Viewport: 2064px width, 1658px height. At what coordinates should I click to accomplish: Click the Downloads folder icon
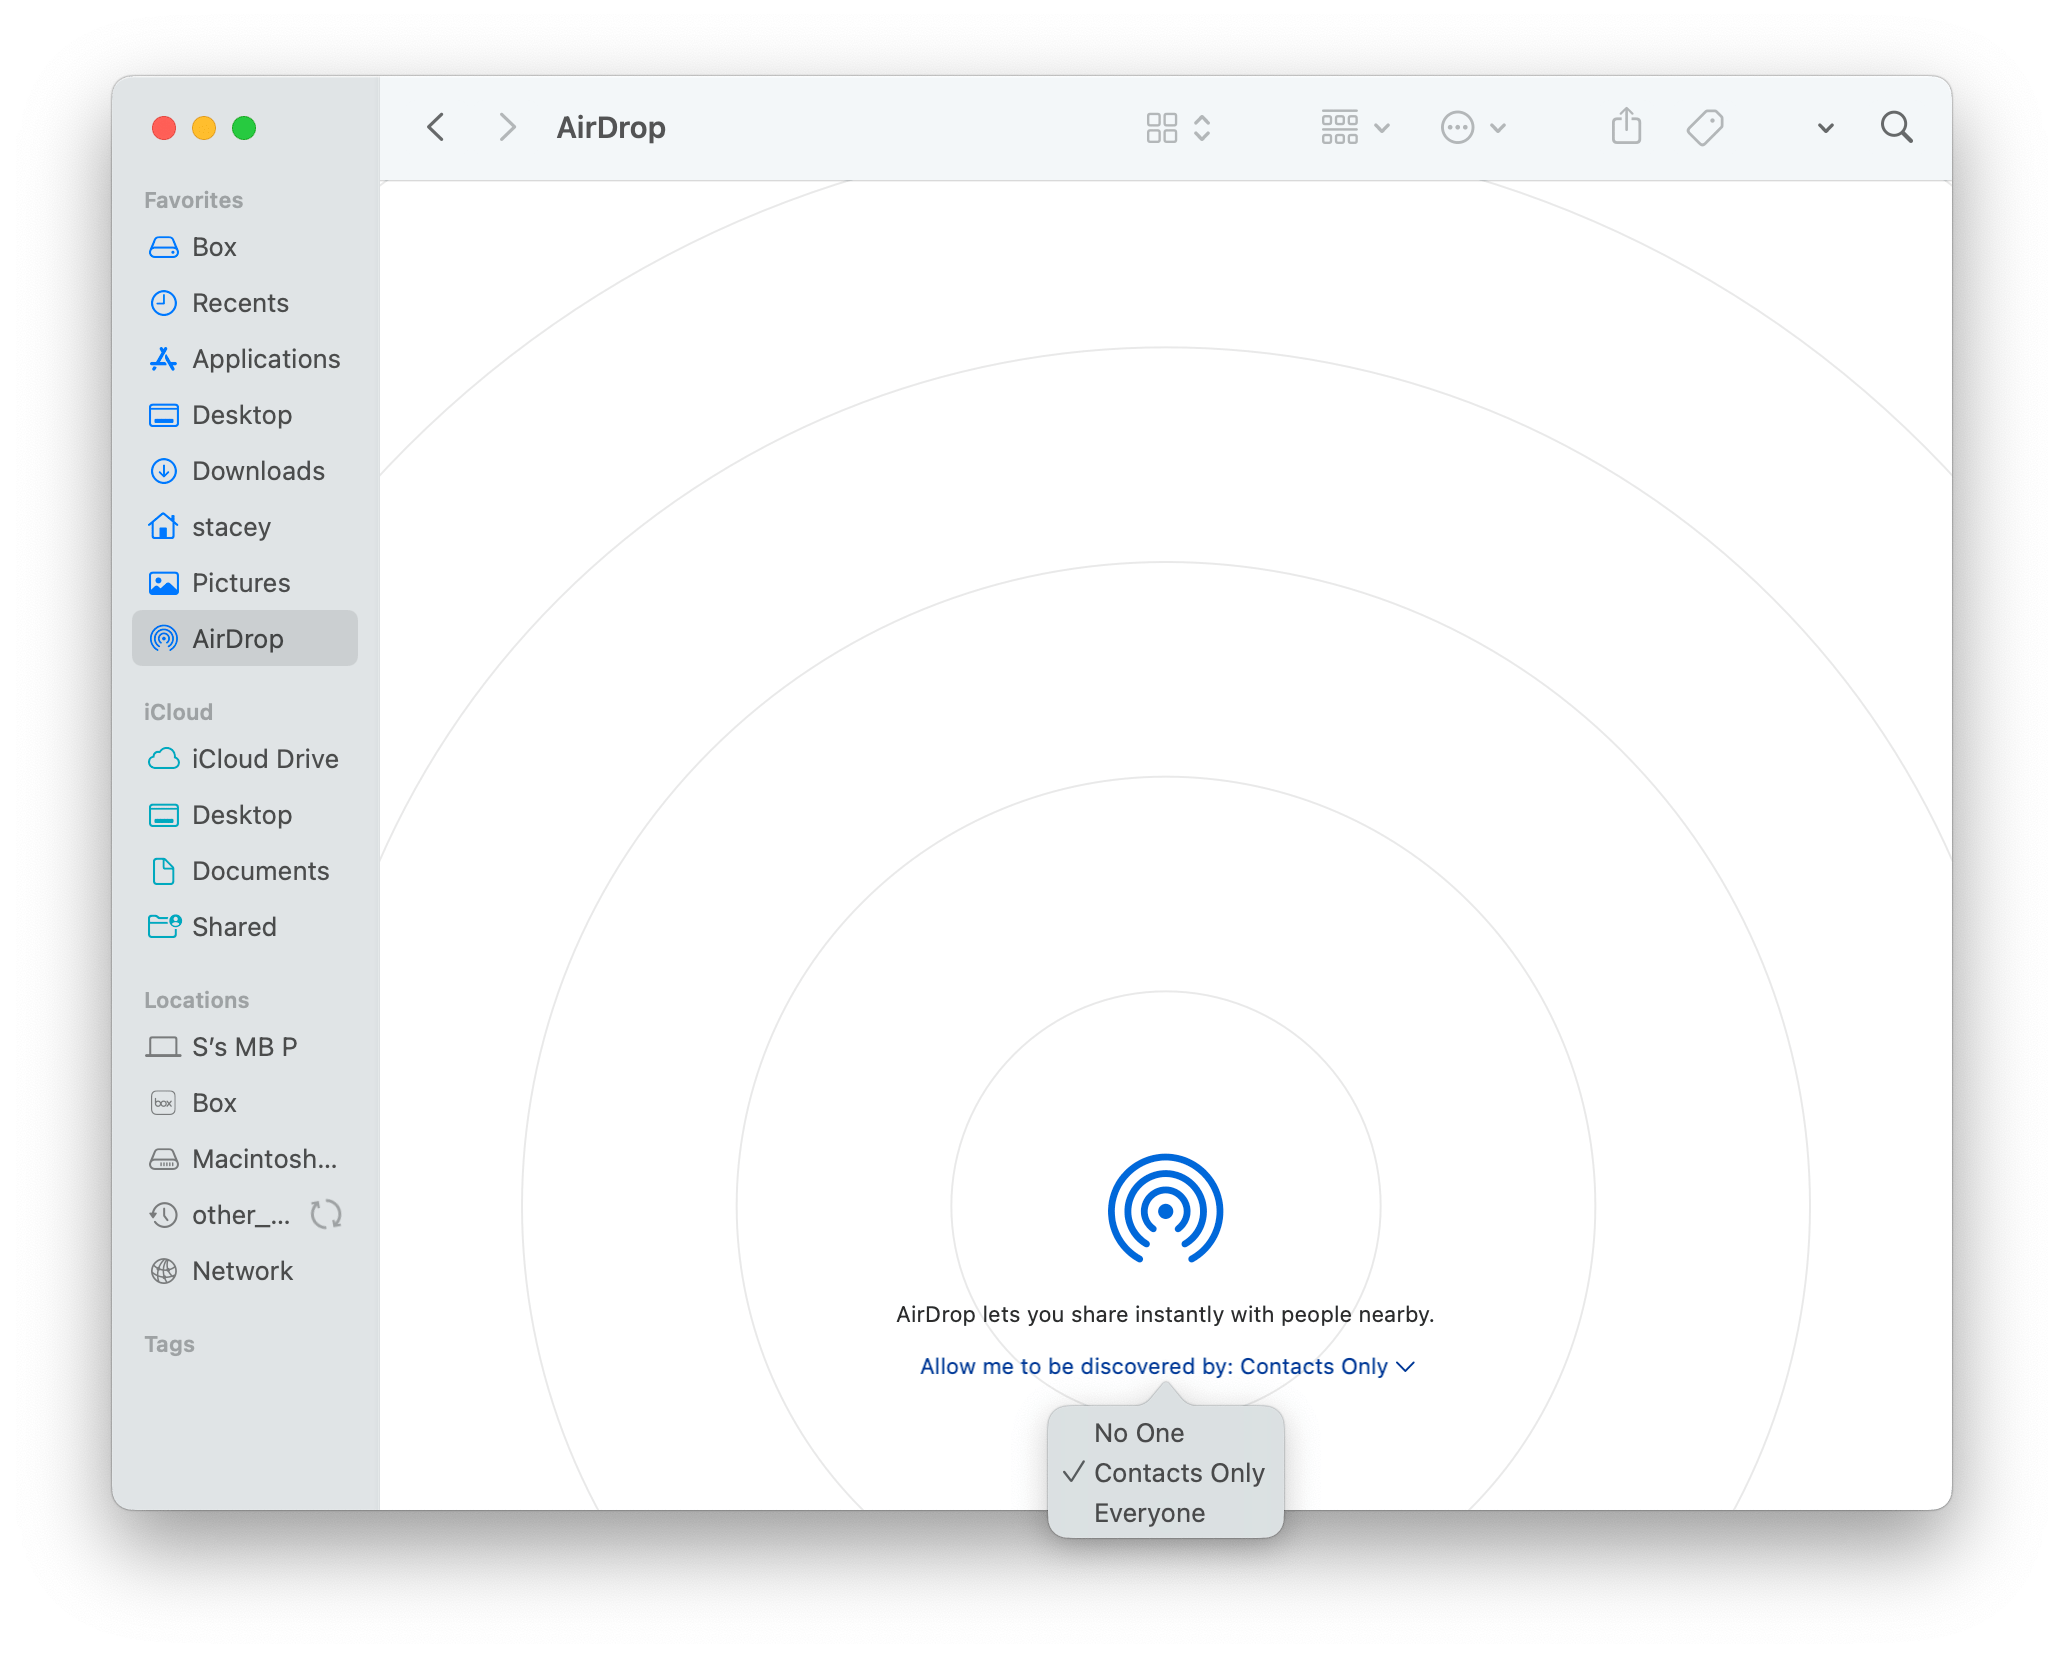tap(164, 469)
